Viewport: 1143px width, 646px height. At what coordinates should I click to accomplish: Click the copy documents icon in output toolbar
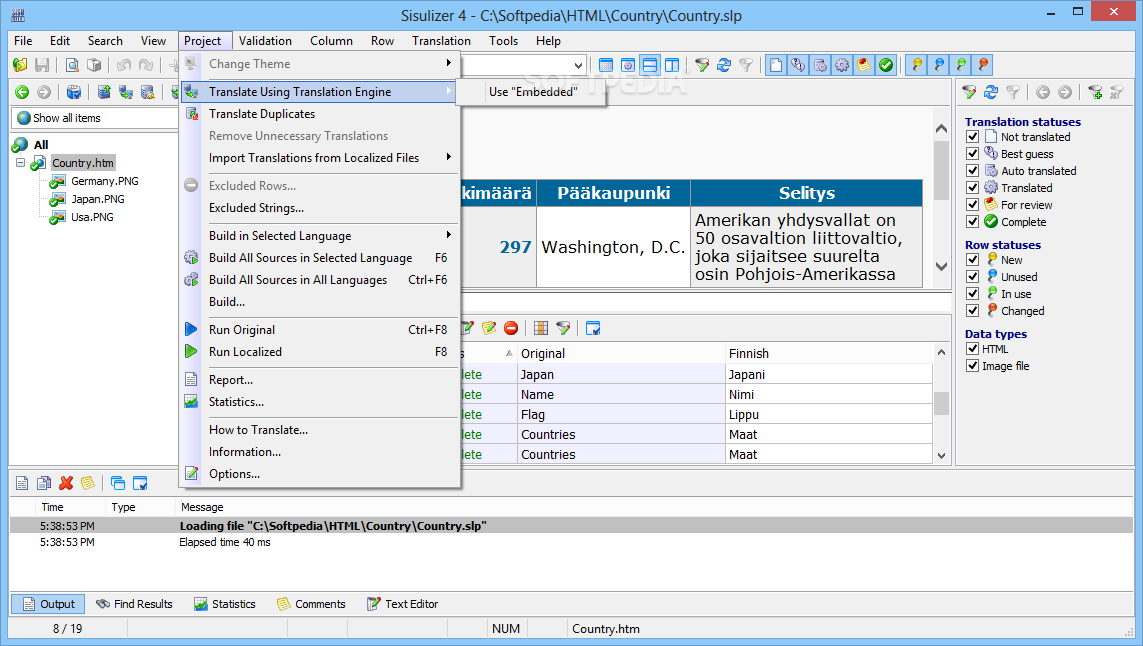pyautogui.click(x=44, y=483)
